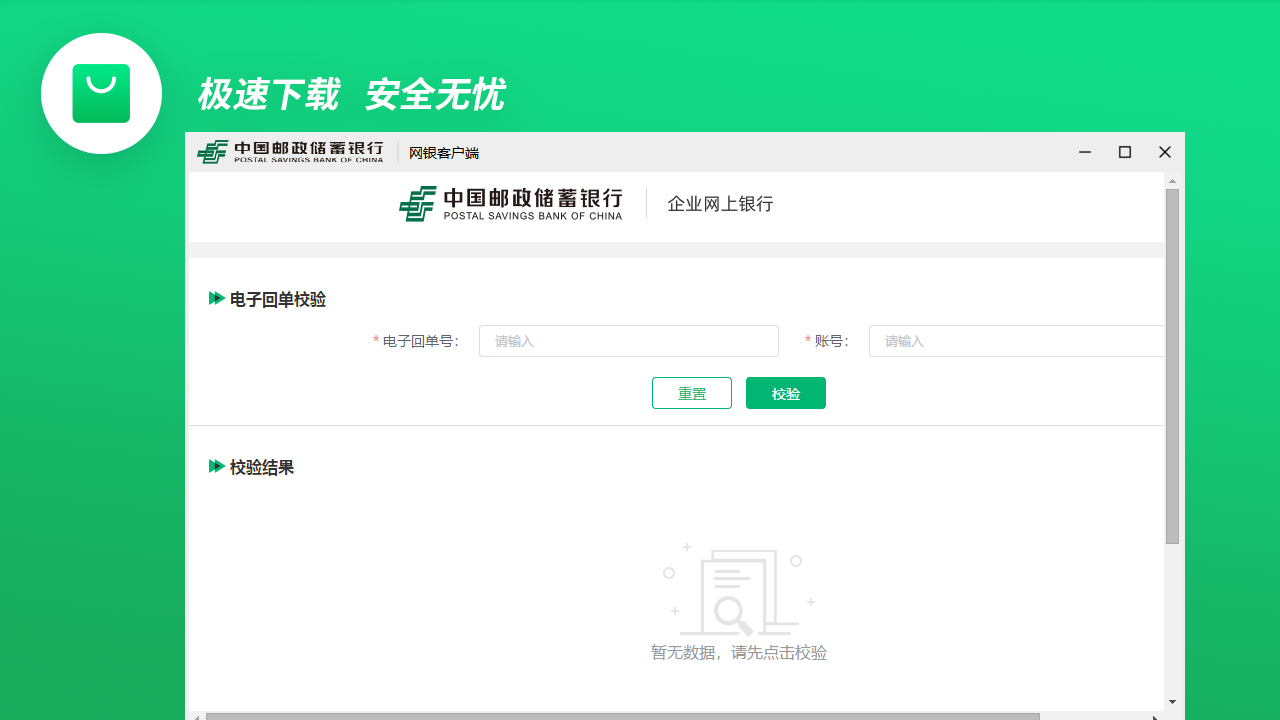The width and height of the screenshot is (1280, 720).
Task: Click the green arrow icon beside 电子回单校验
Action: [x=218, y=297]
